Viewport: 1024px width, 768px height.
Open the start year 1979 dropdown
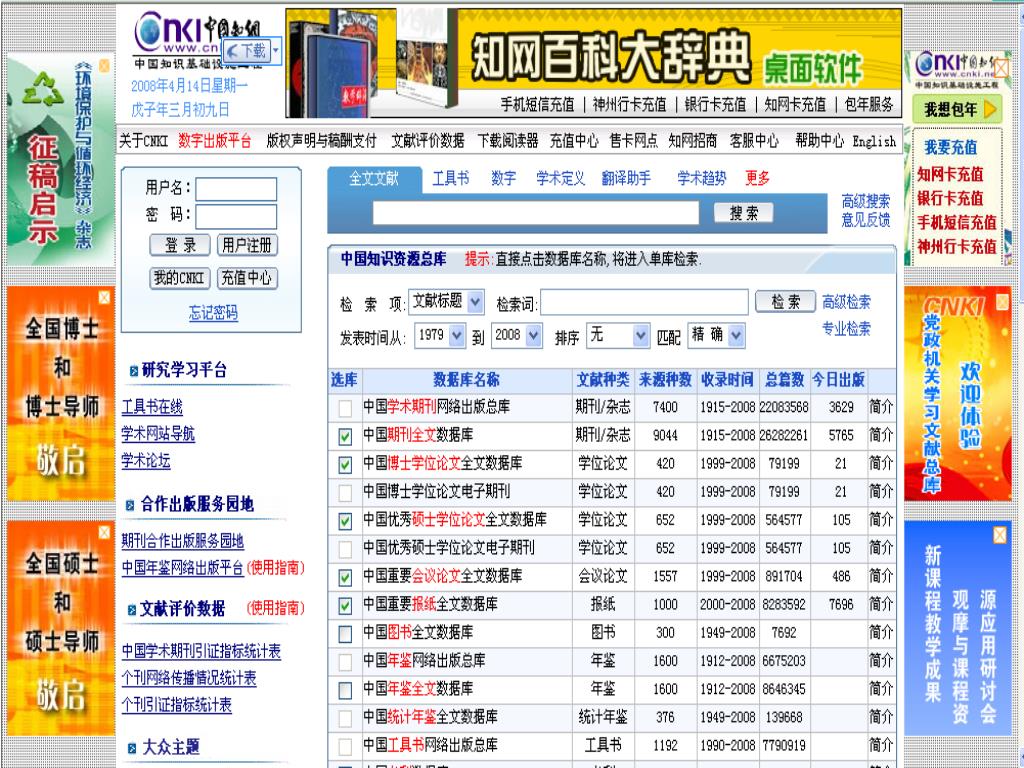[x=440, y=336]
